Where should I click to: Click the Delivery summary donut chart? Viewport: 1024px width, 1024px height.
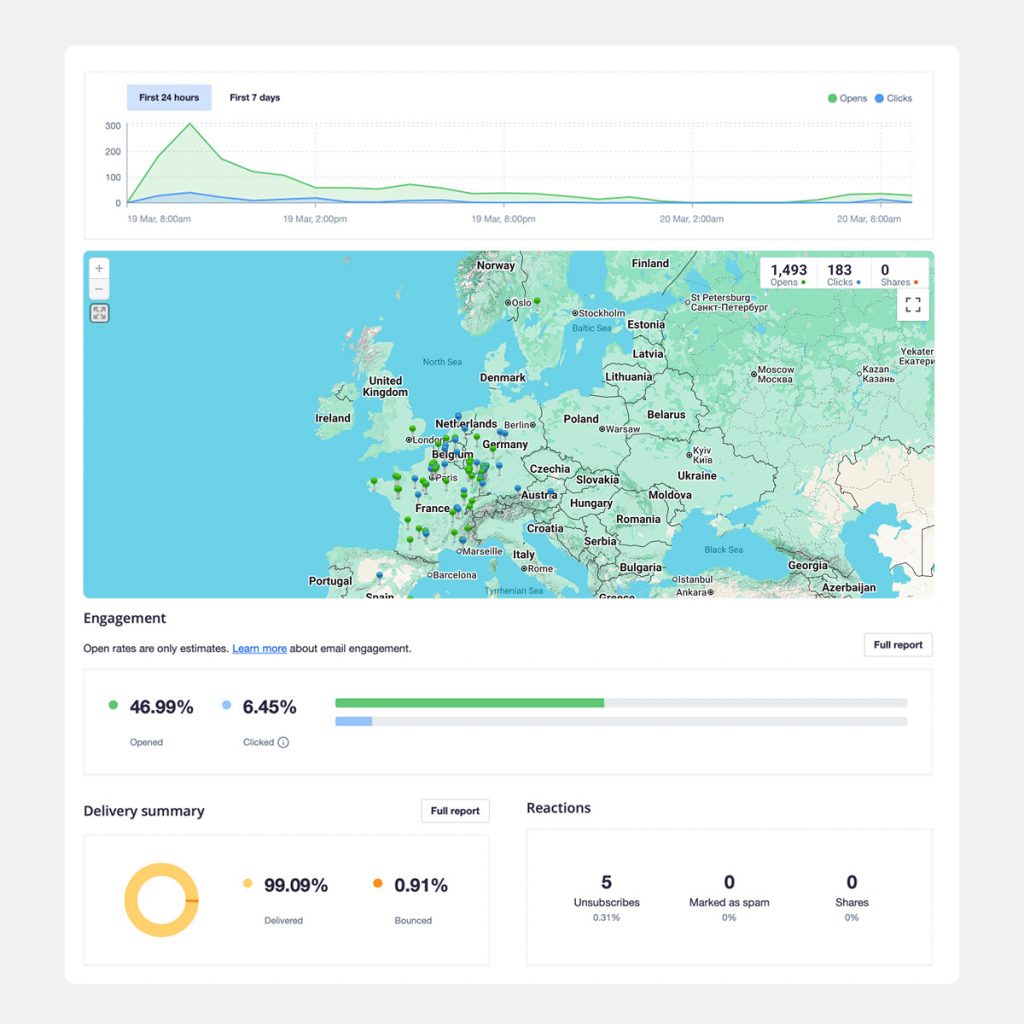(161, 900)
